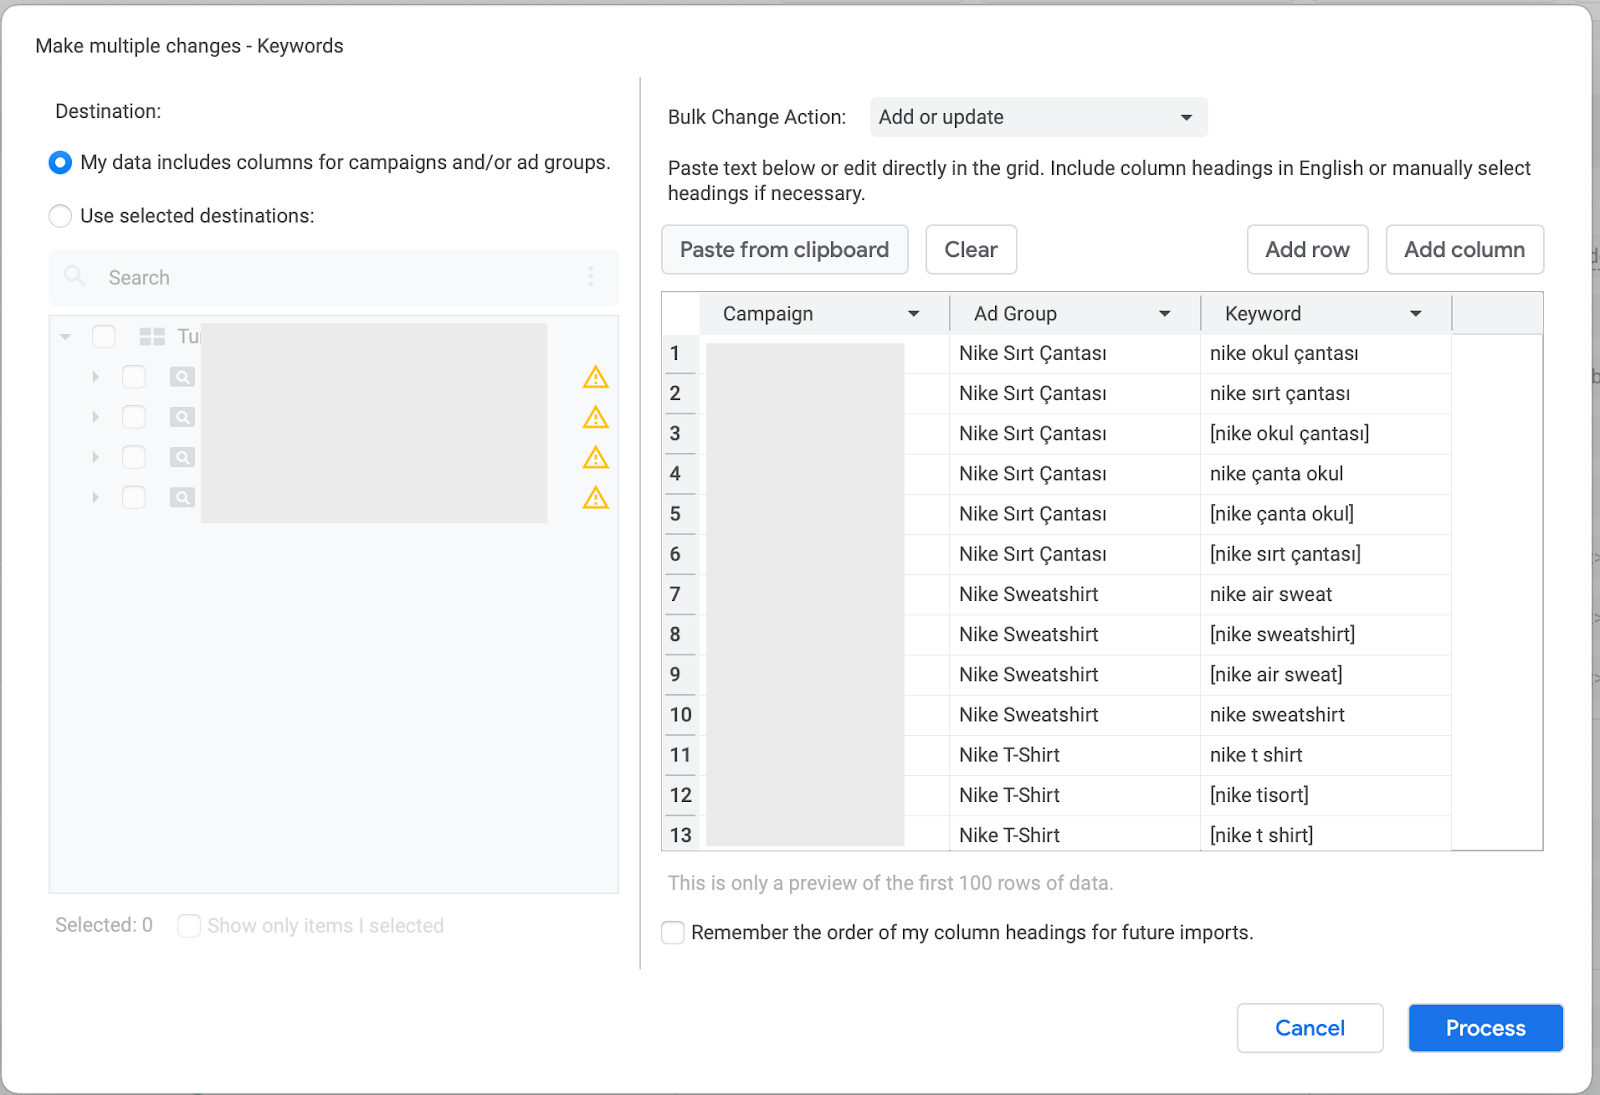Open the Bulk Change Action dropdown

tap(1038, 117)
